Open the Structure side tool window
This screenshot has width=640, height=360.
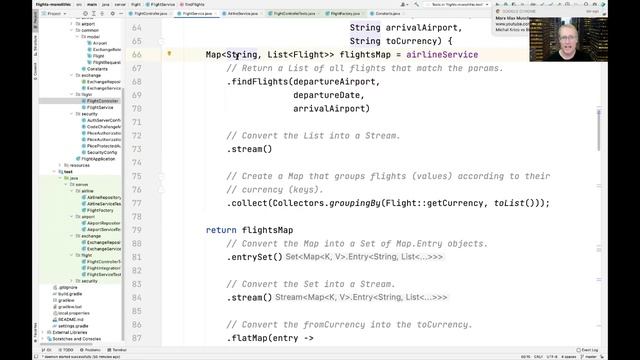(x=36, y=46)
